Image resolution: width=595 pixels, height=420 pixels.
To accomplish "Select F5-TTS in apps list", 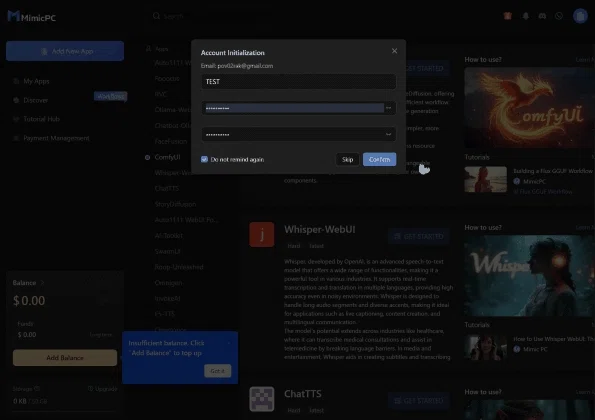I will point(164,314).
